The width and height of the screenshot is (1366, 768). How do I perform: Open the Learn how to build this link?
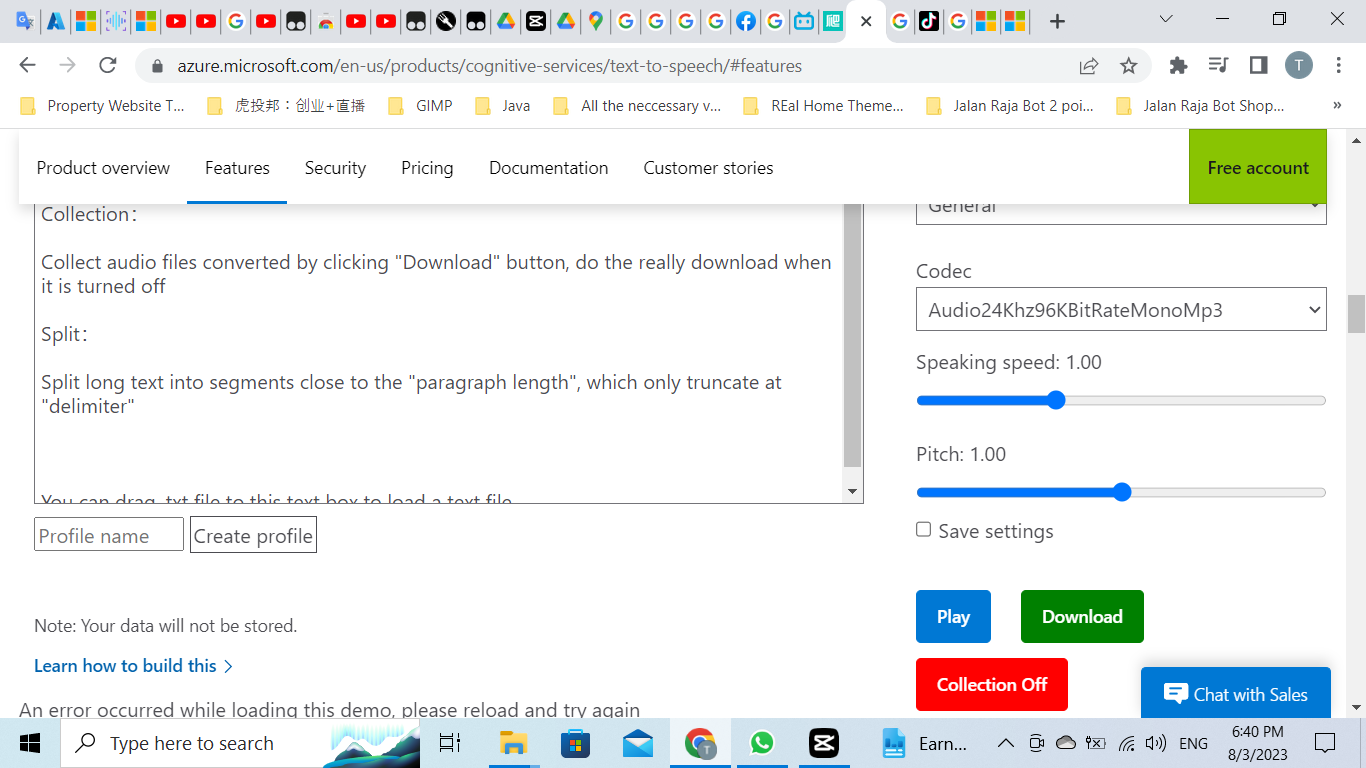[125, 665]
